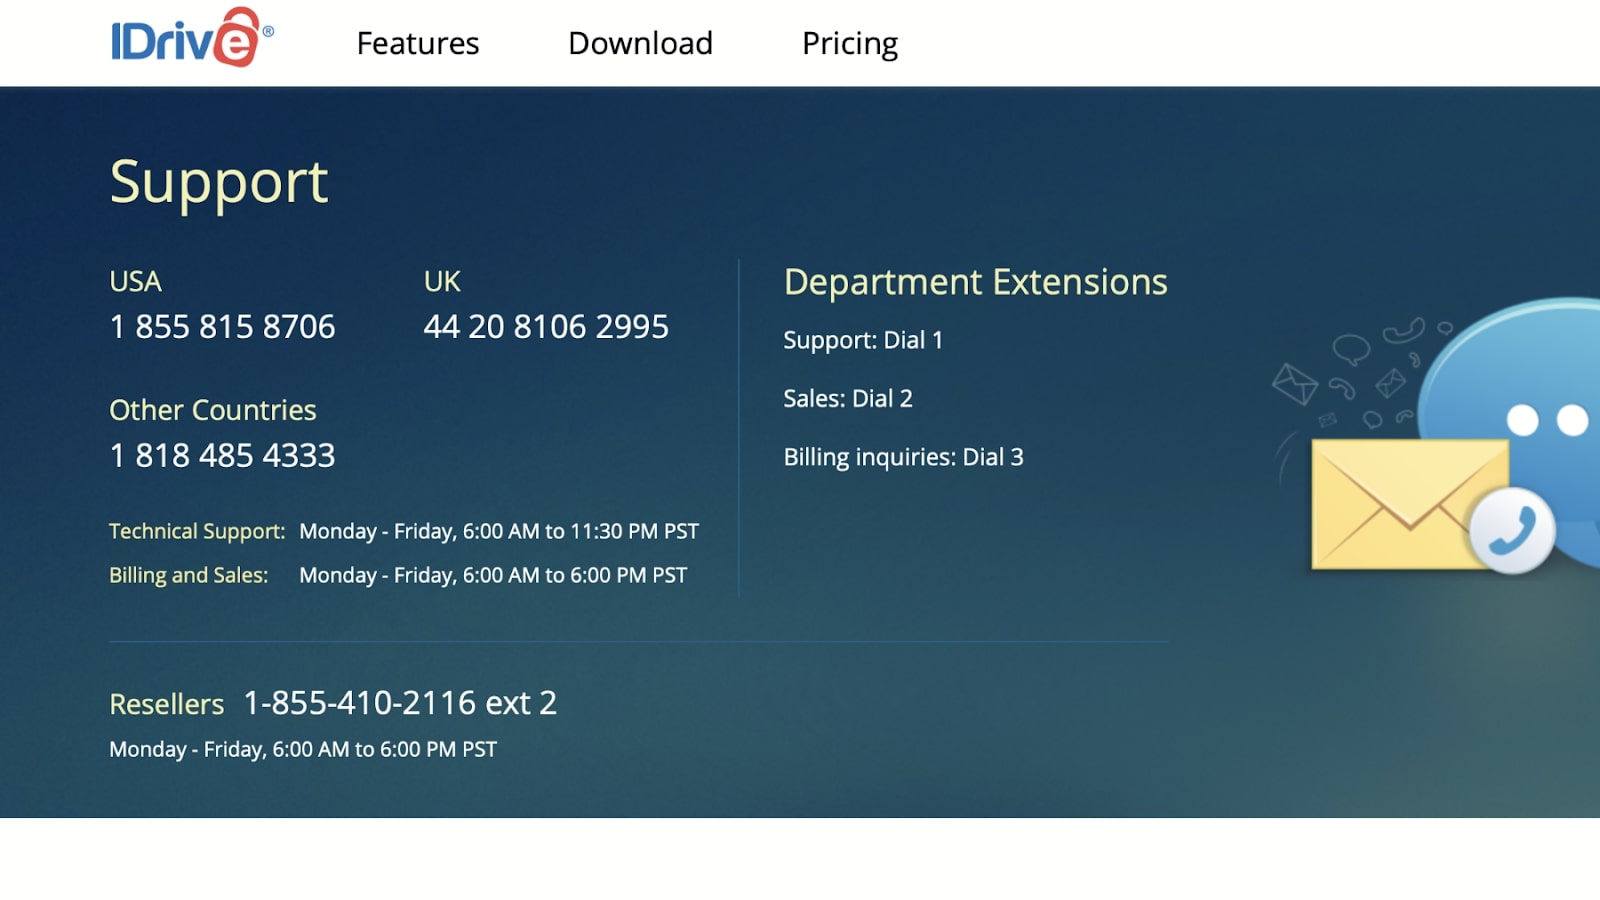Viewport: 1600px width, 900px height.
Task: Click the small envelope doodle above the mail icon
Action: 1296,385
